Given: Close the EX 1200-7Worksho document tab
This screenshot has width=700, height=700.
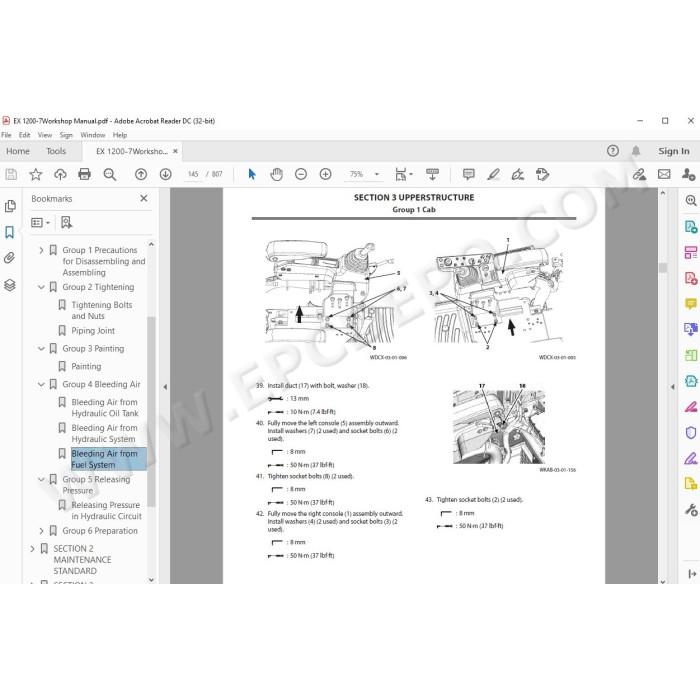Looking at the screenshot, I should pos(175,151).
